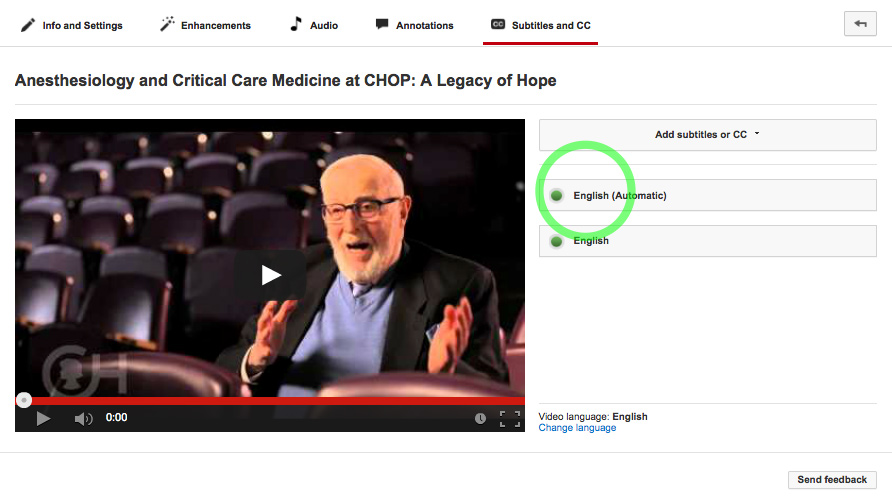Click the speech bubble Annotations icon
Viewport: 892px width, 504px height.
[382, 24]
